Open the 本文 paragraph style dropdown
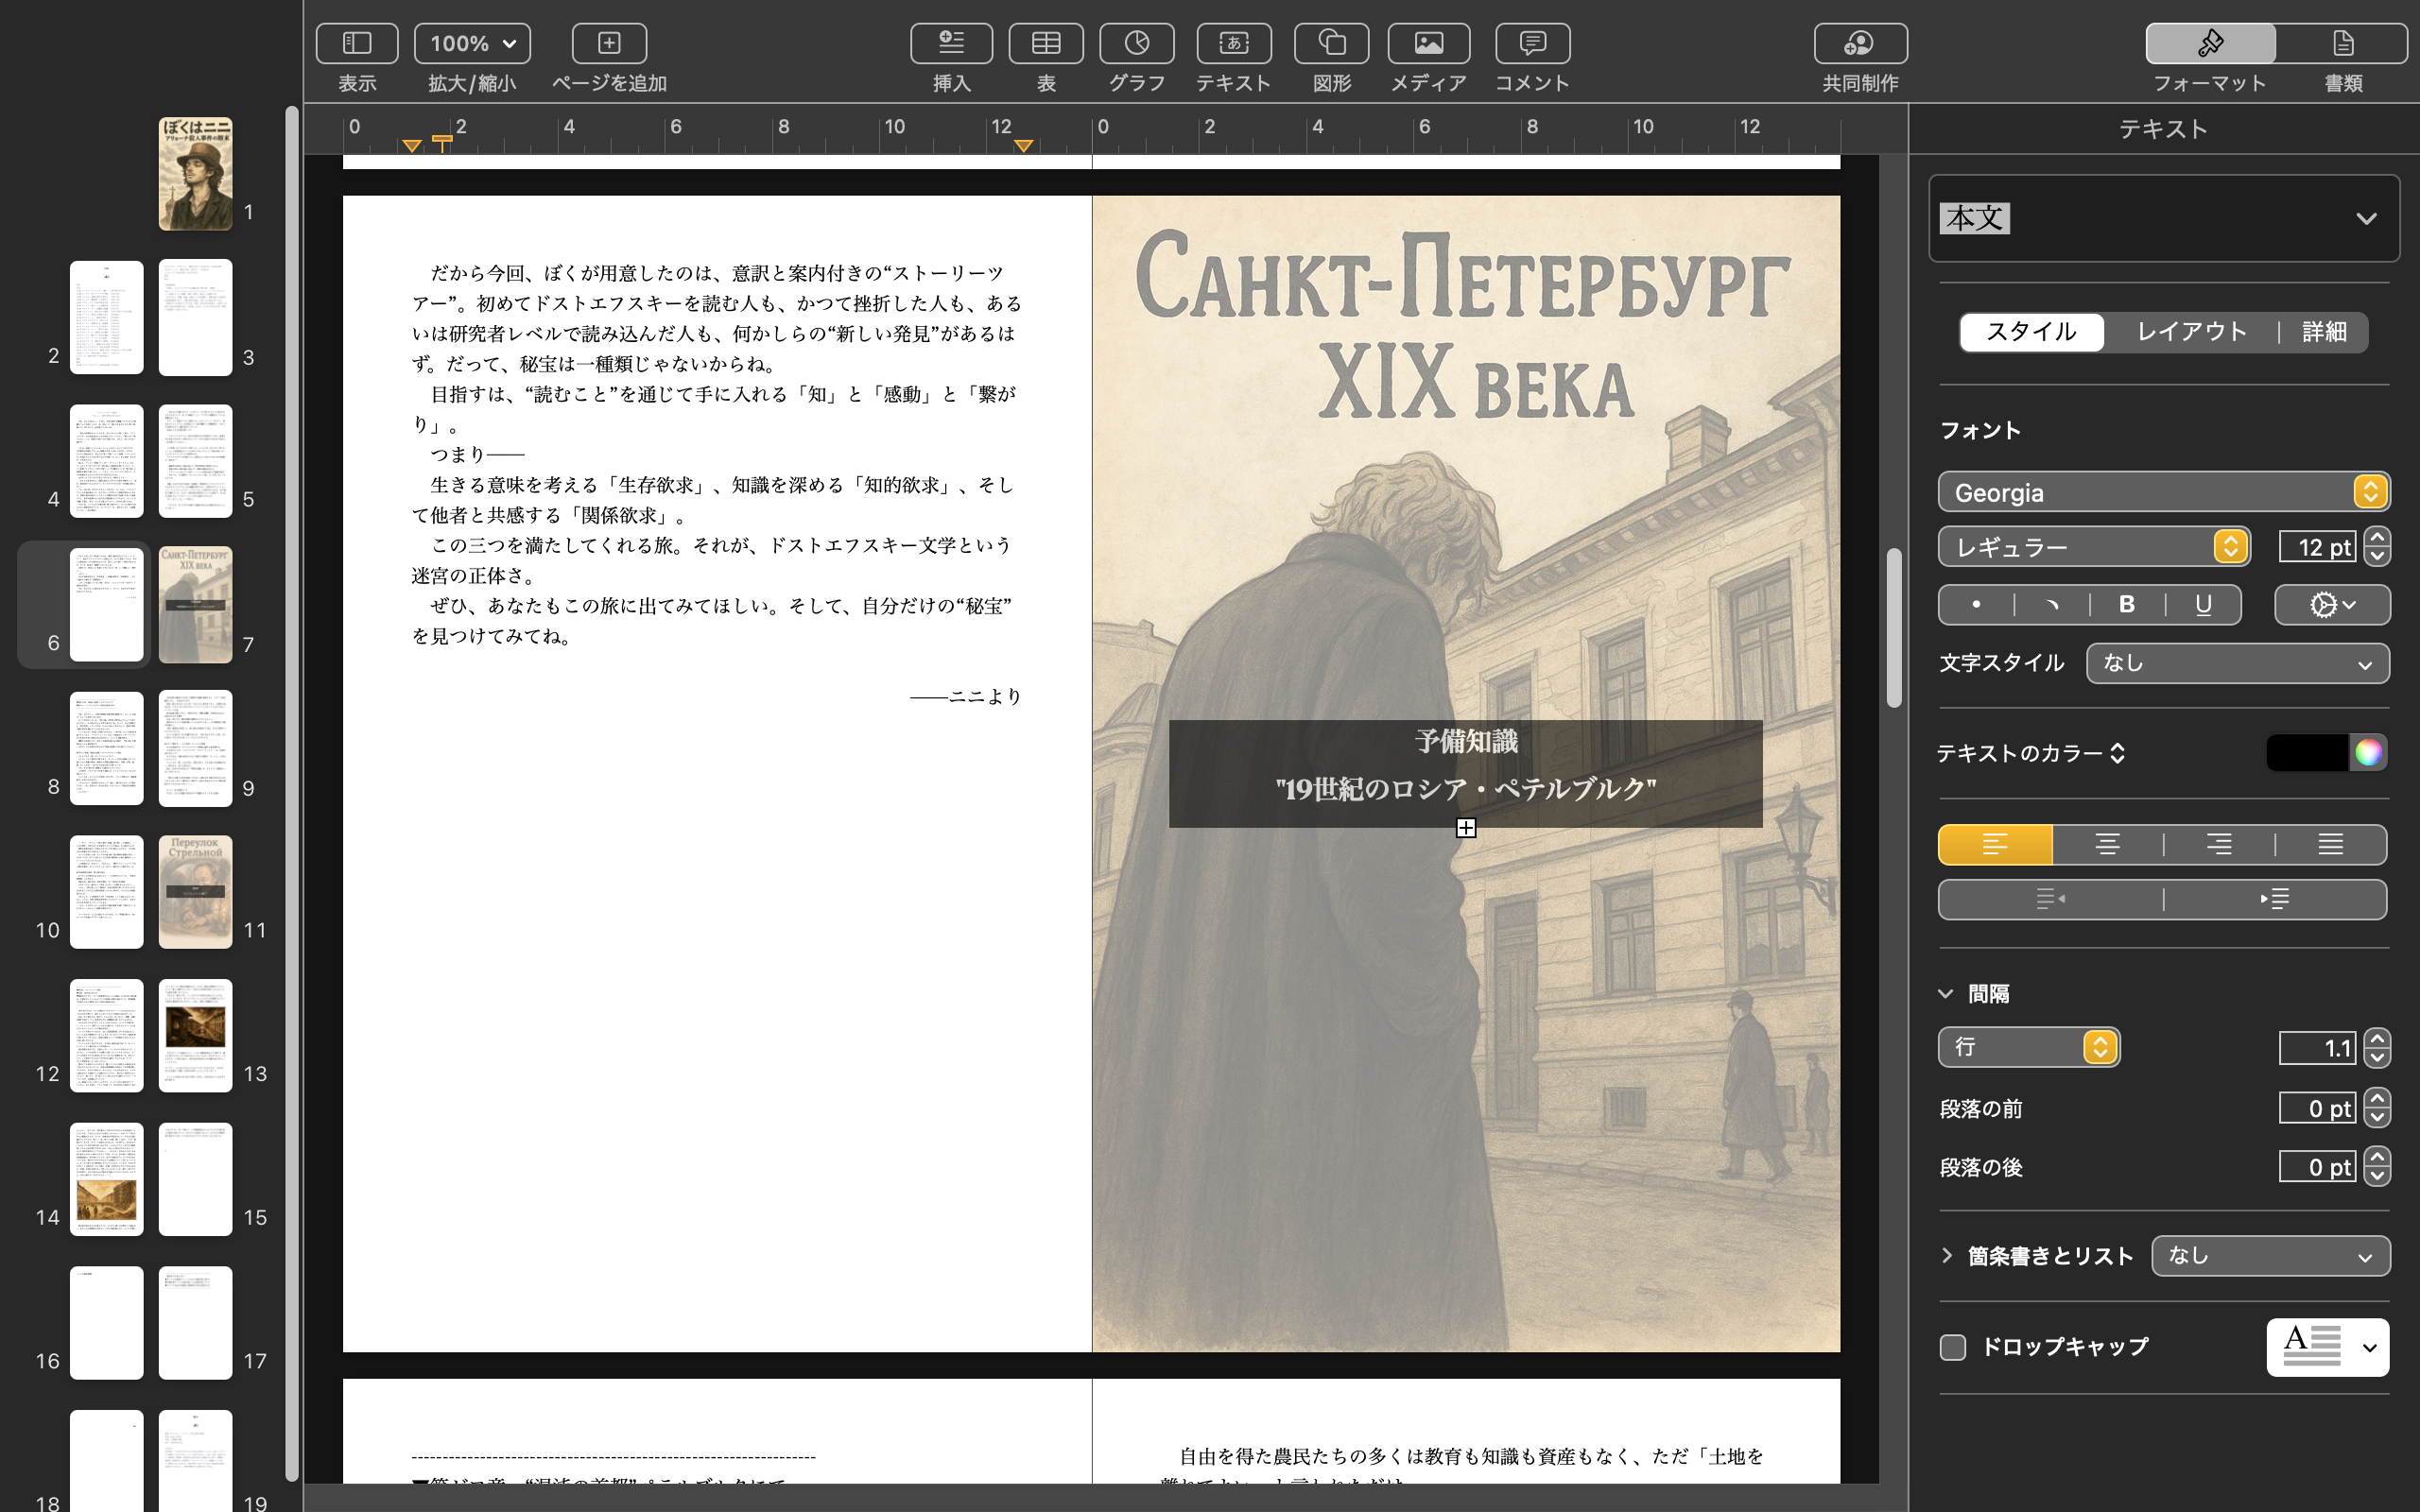The image size is (2420, 1512). (x=2164, y=218)
